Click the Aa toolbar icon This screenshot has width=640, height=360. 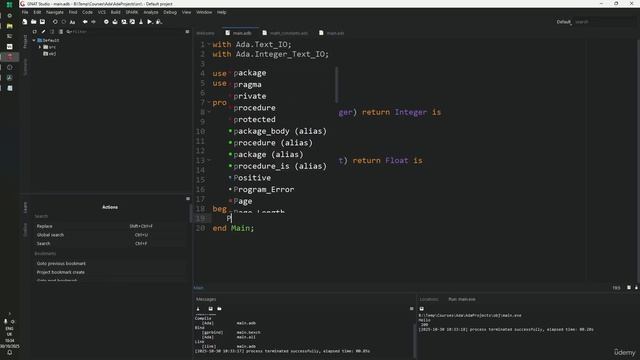[73, 22]
